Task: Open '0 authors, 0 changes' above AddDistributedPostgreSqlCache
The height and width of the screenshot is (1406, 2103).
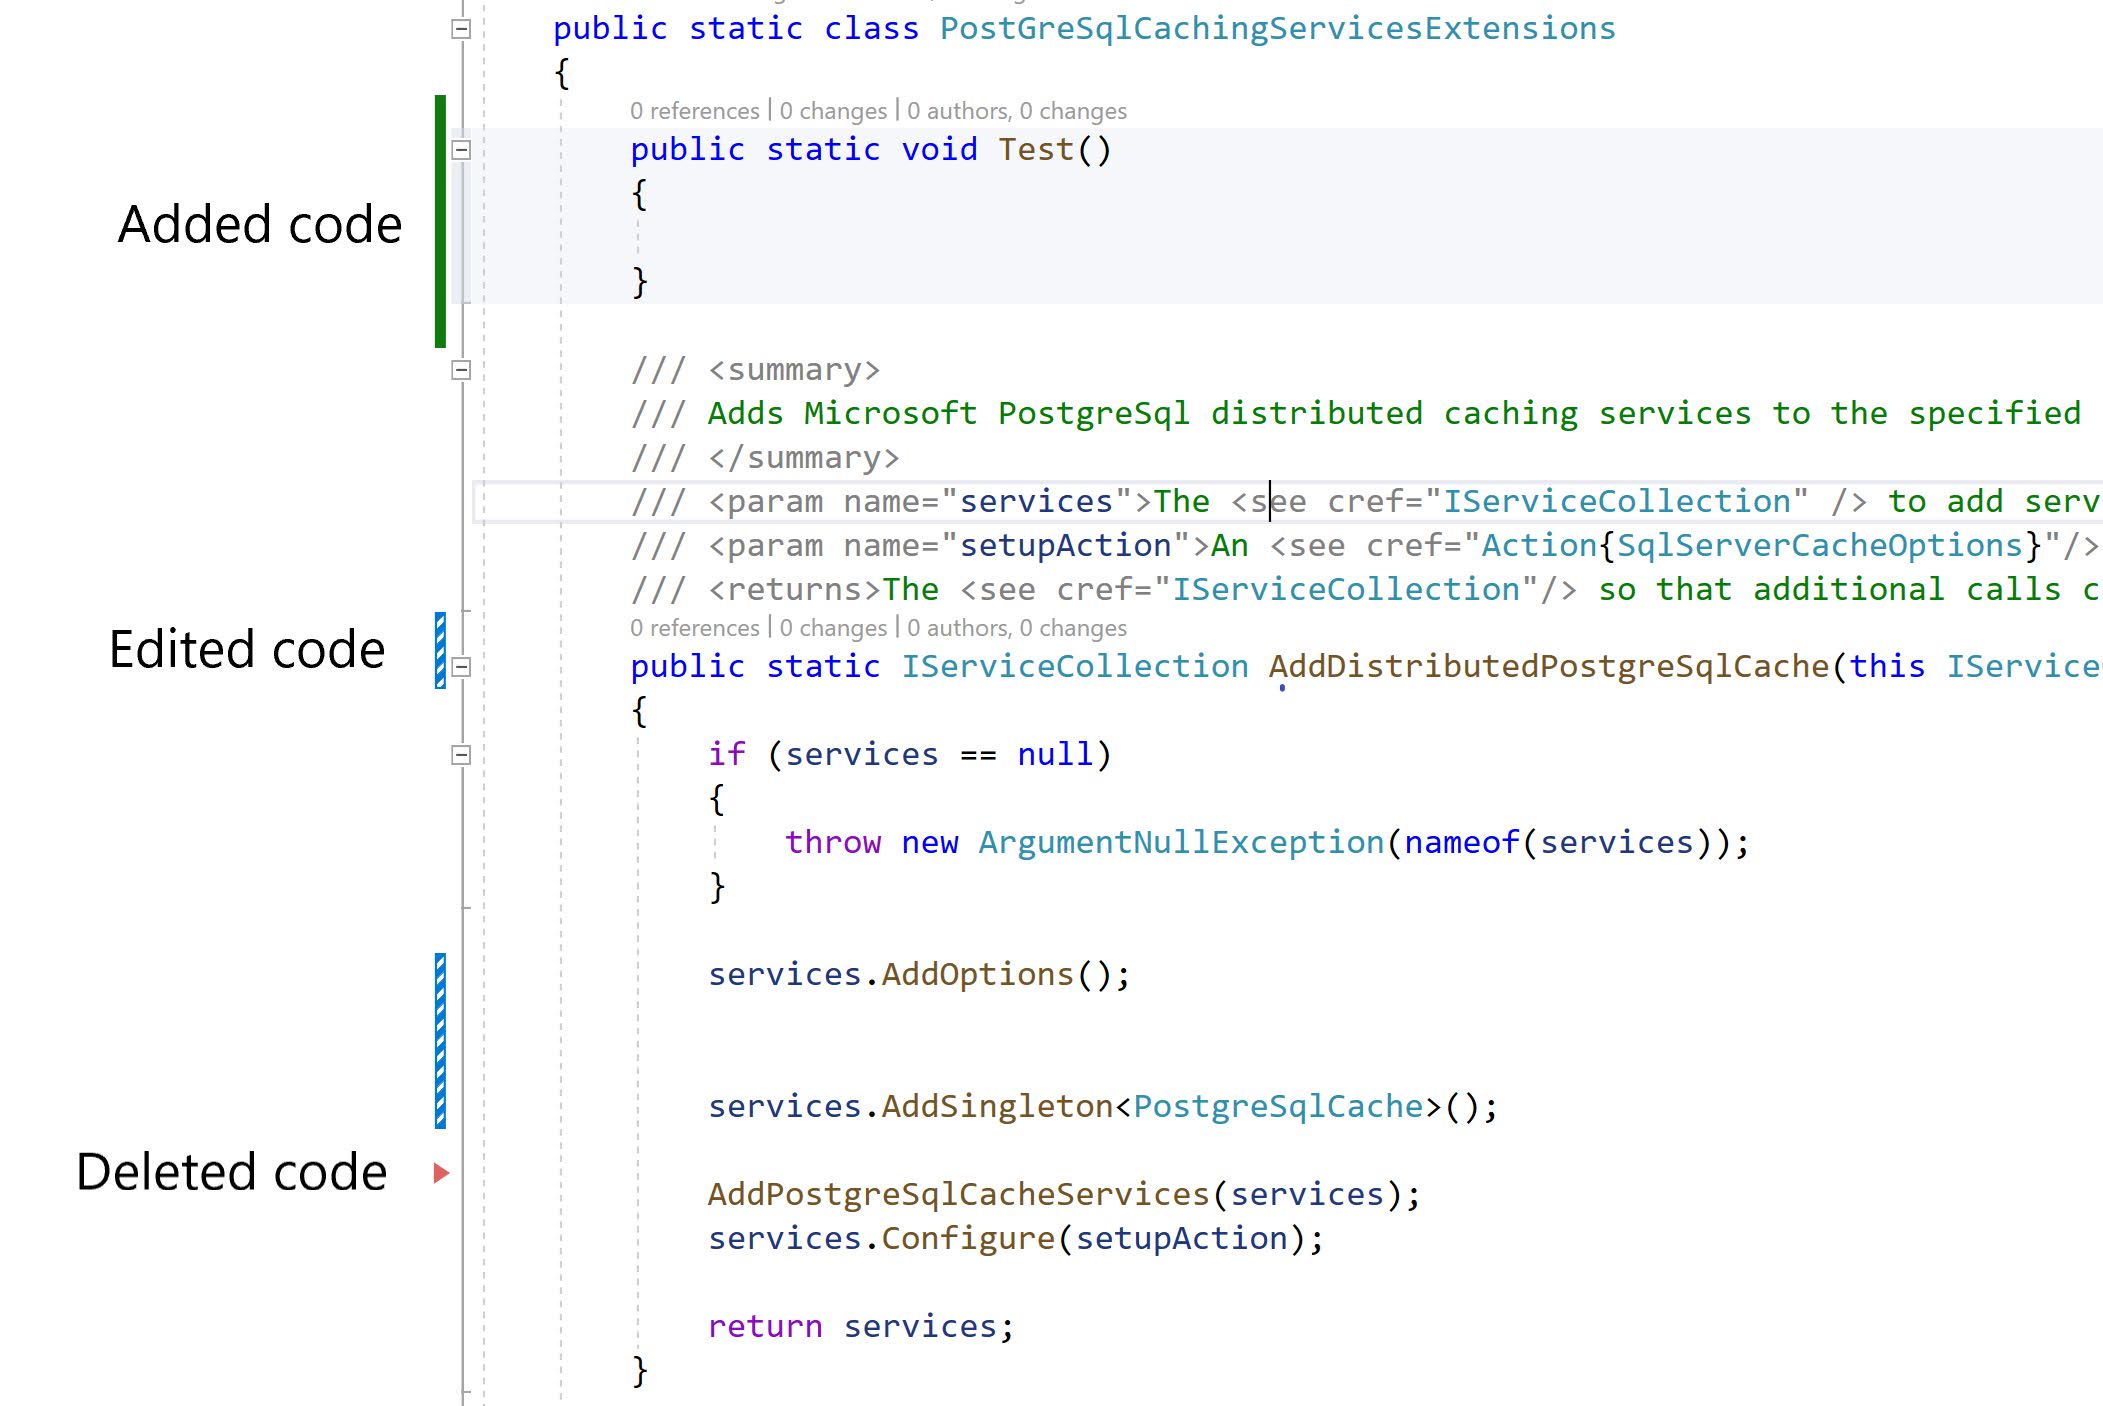Action: coord(1016,628)
